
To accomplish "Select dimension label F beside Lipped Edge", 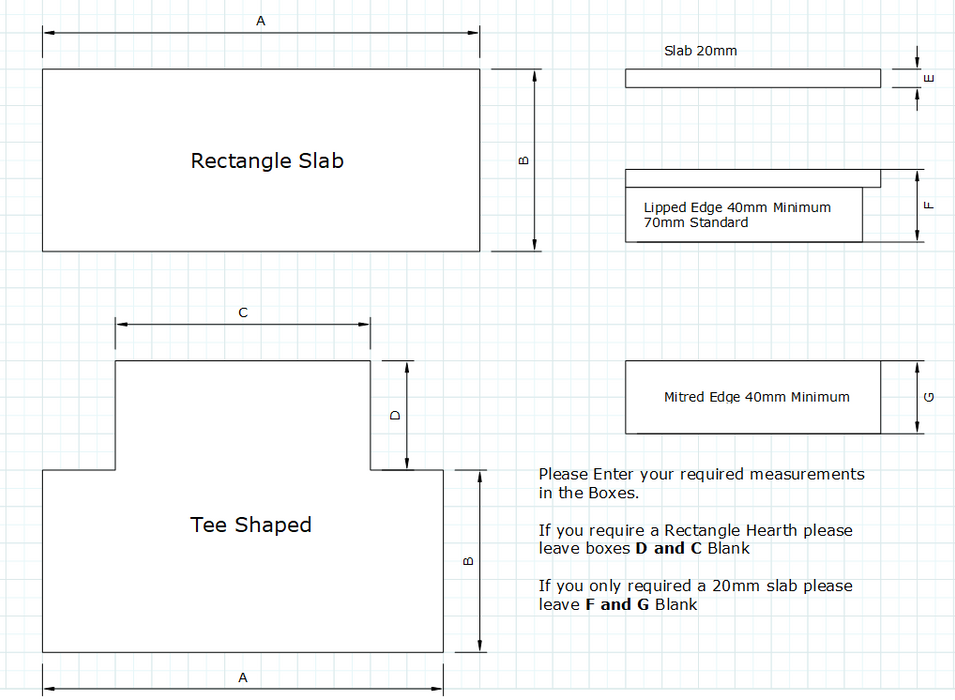I will pos(929,205).
